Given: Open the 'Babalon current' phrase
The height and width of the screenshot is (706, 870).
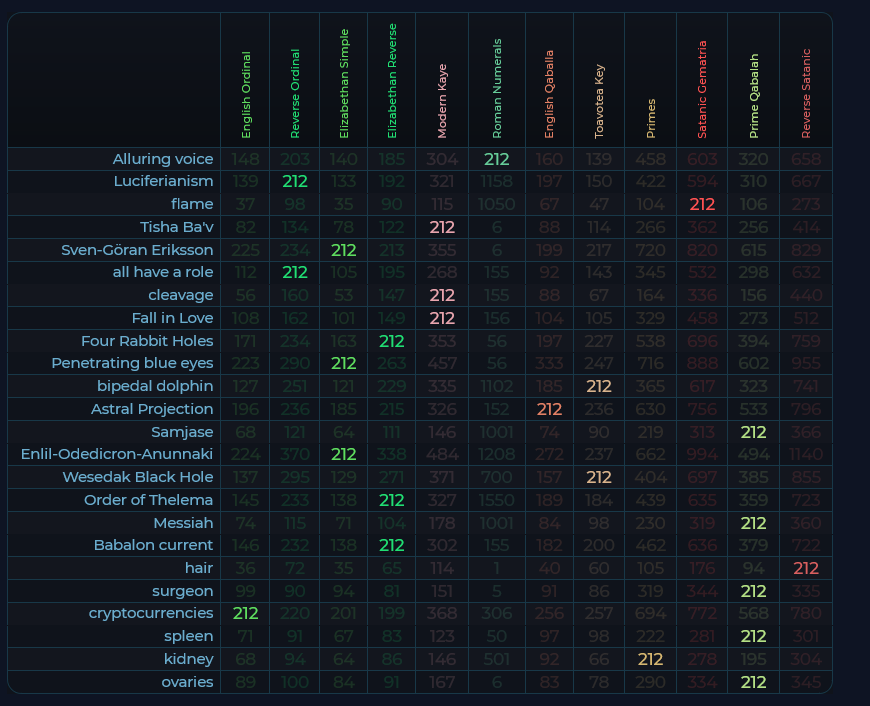Looking at the screenshot, I should click(x=153, y=545).
